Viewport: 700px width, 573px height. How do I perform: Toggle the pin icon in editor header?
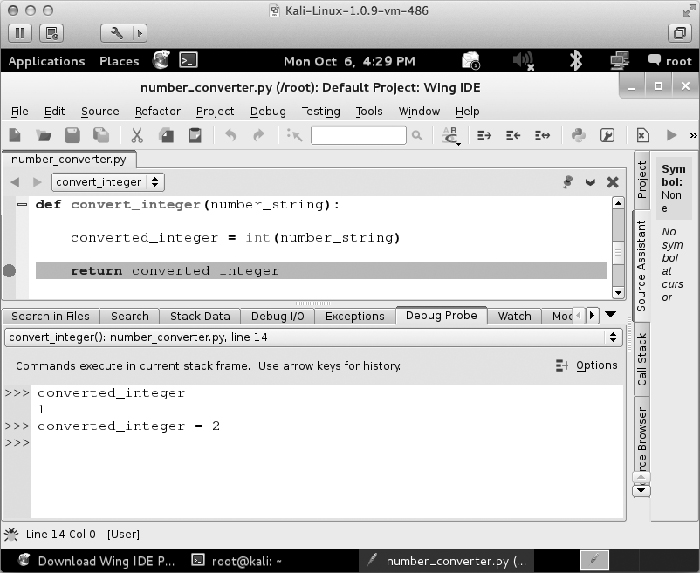point(568,182)
